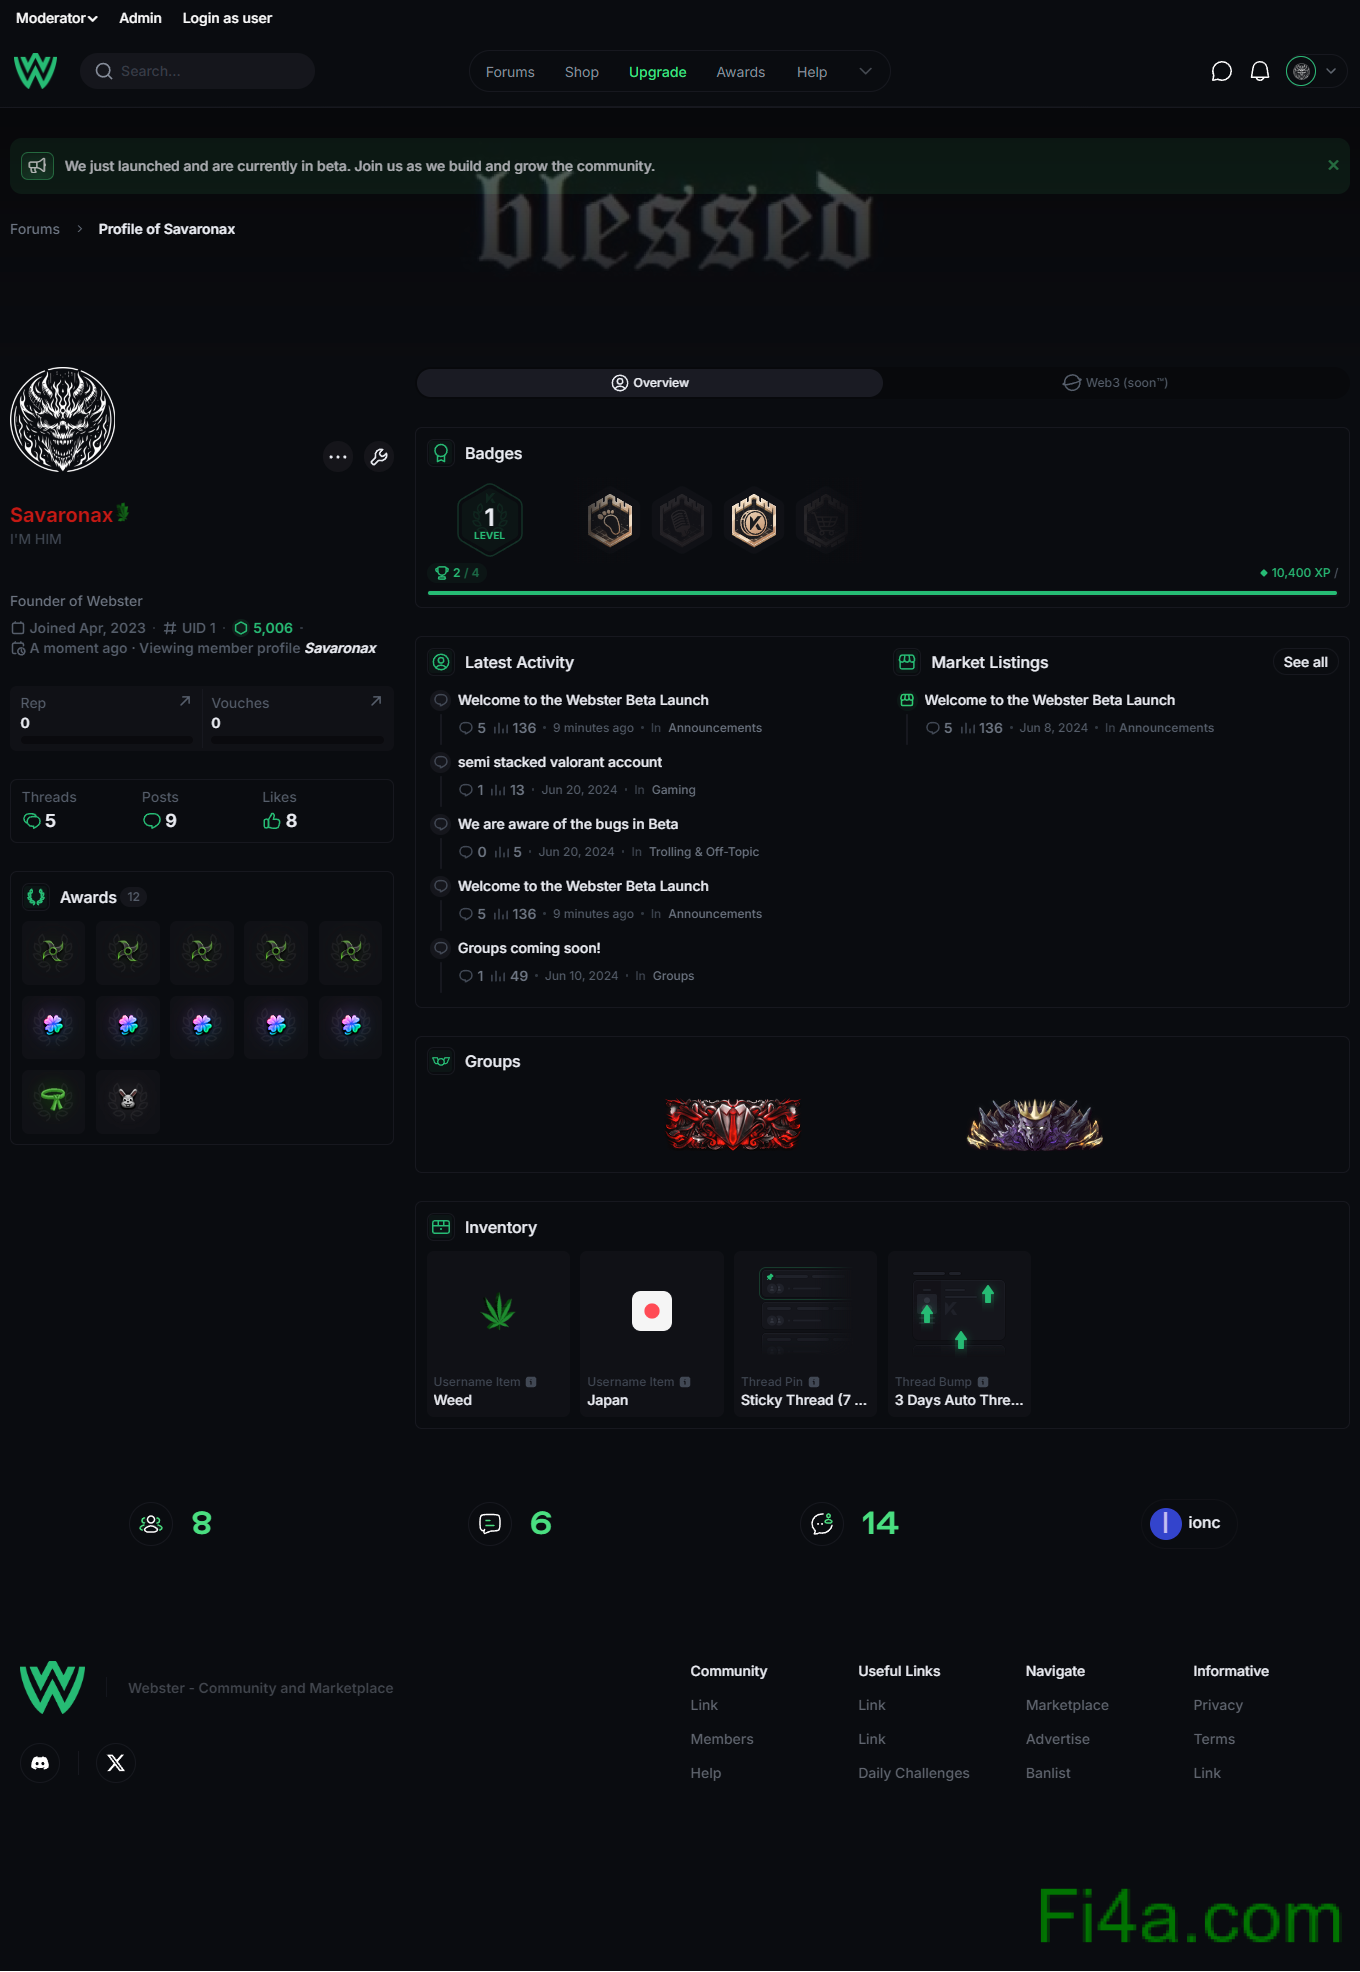The height and width of the screenshot is (1972, 1360).
Task: Expand the navigation bar chevron after Help
Action: coord(866,71)
